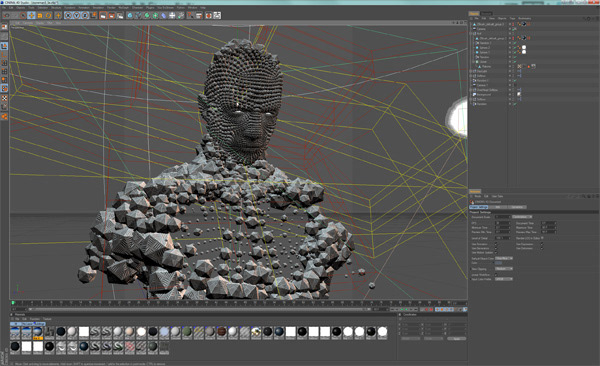Image resolution: width=600 pixels, height=366 pixels.
Task: Collapse the Null object hierarchy
Action: [x=471, y=34]
